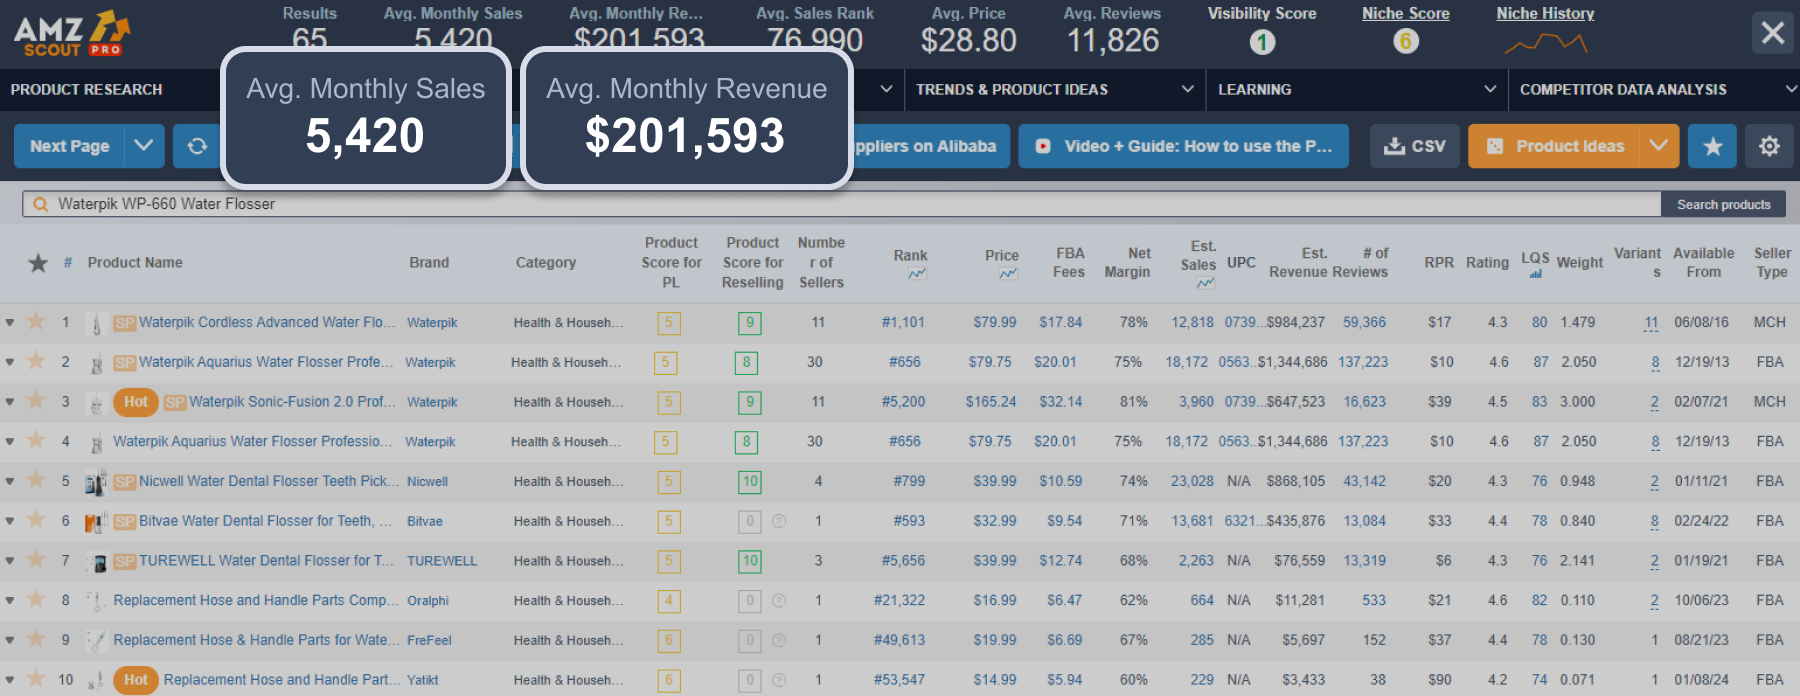
Task: Favorite the Oralphi row star
Action: click(36, 599)
